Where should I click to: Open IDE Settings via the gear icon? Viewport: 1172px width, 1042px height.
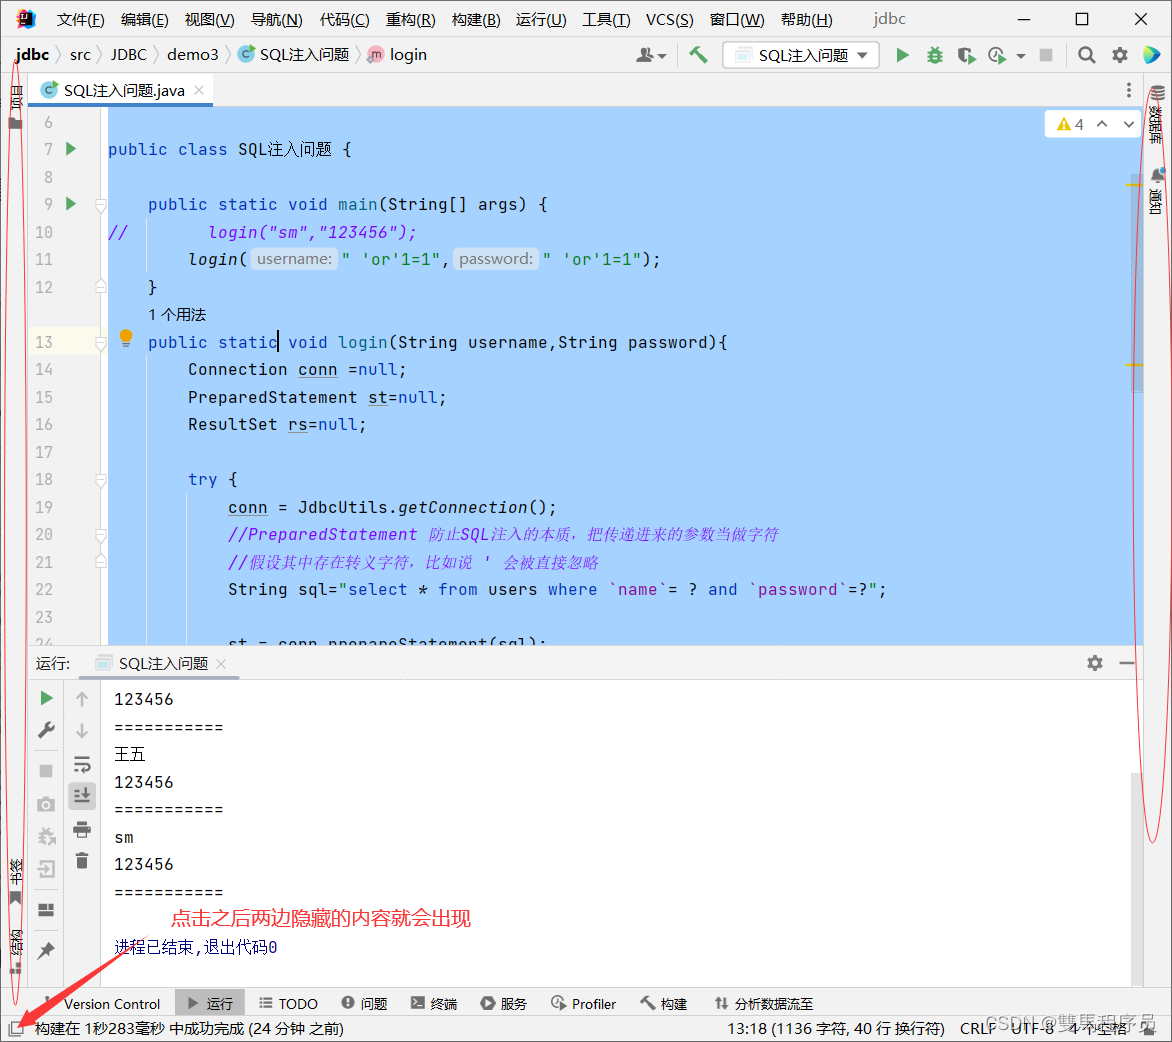(x=1120, y=55)
